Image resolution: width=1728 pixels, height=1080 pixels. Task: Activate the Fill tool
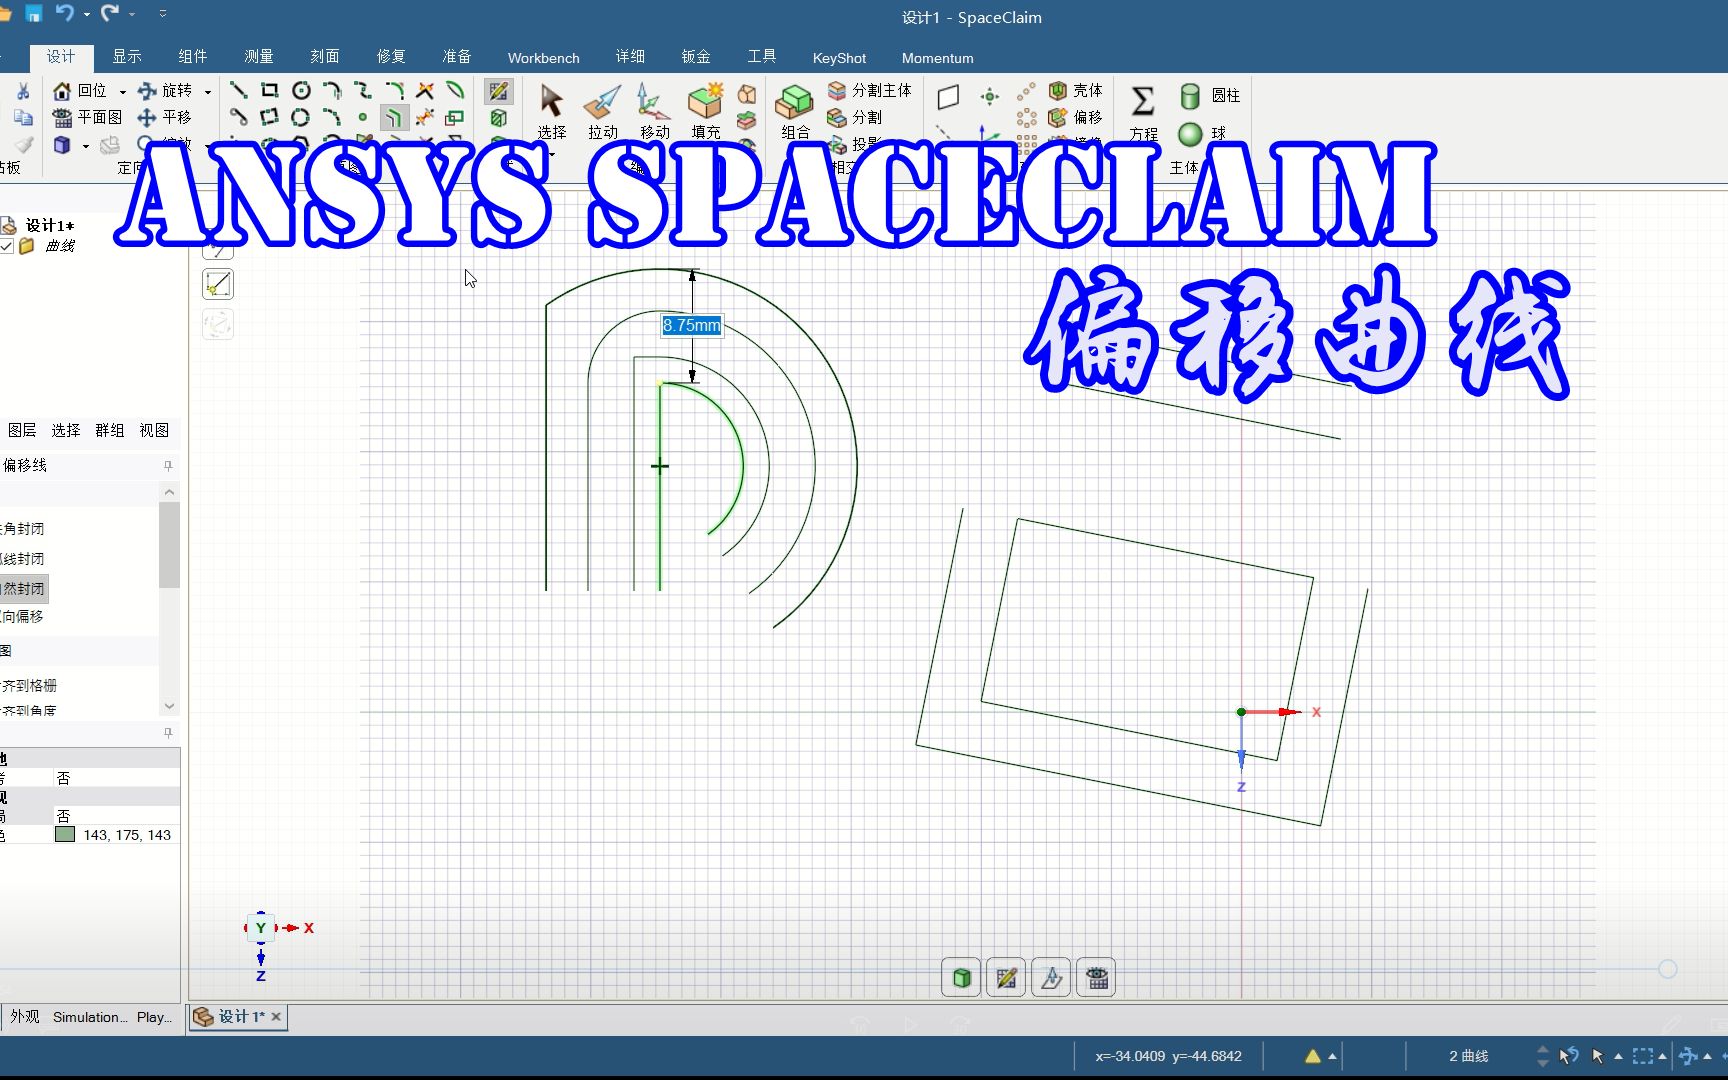pos(705,110)
